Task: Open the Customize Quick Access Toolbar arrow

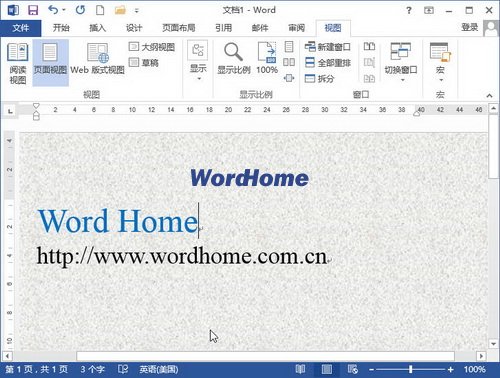Action: point(136,11)
